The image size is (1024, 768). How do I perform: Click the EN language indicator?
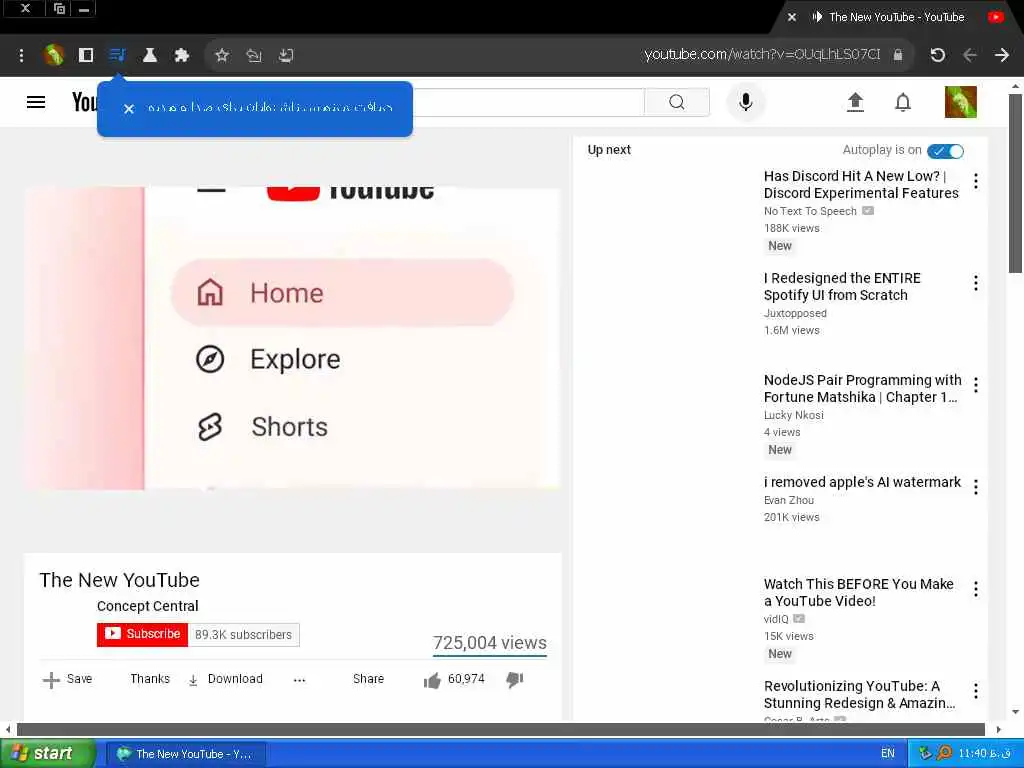click(x=888, y=753)
